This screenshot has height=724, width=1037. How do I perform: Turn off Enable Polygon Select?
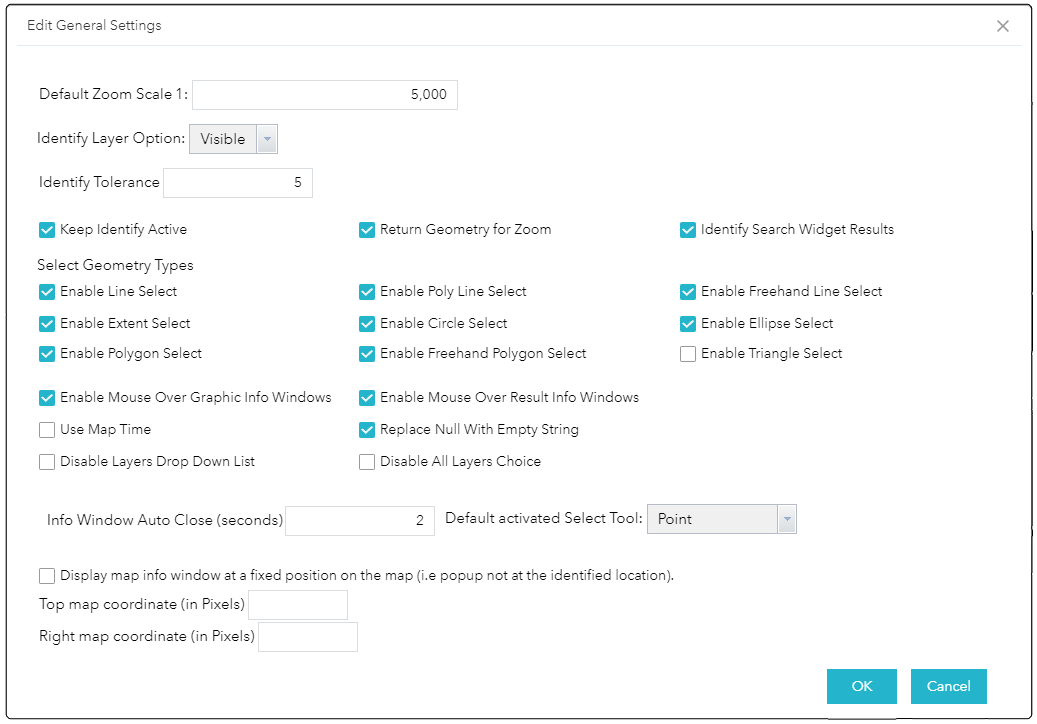pyautogui.click(x=46, y=353)
